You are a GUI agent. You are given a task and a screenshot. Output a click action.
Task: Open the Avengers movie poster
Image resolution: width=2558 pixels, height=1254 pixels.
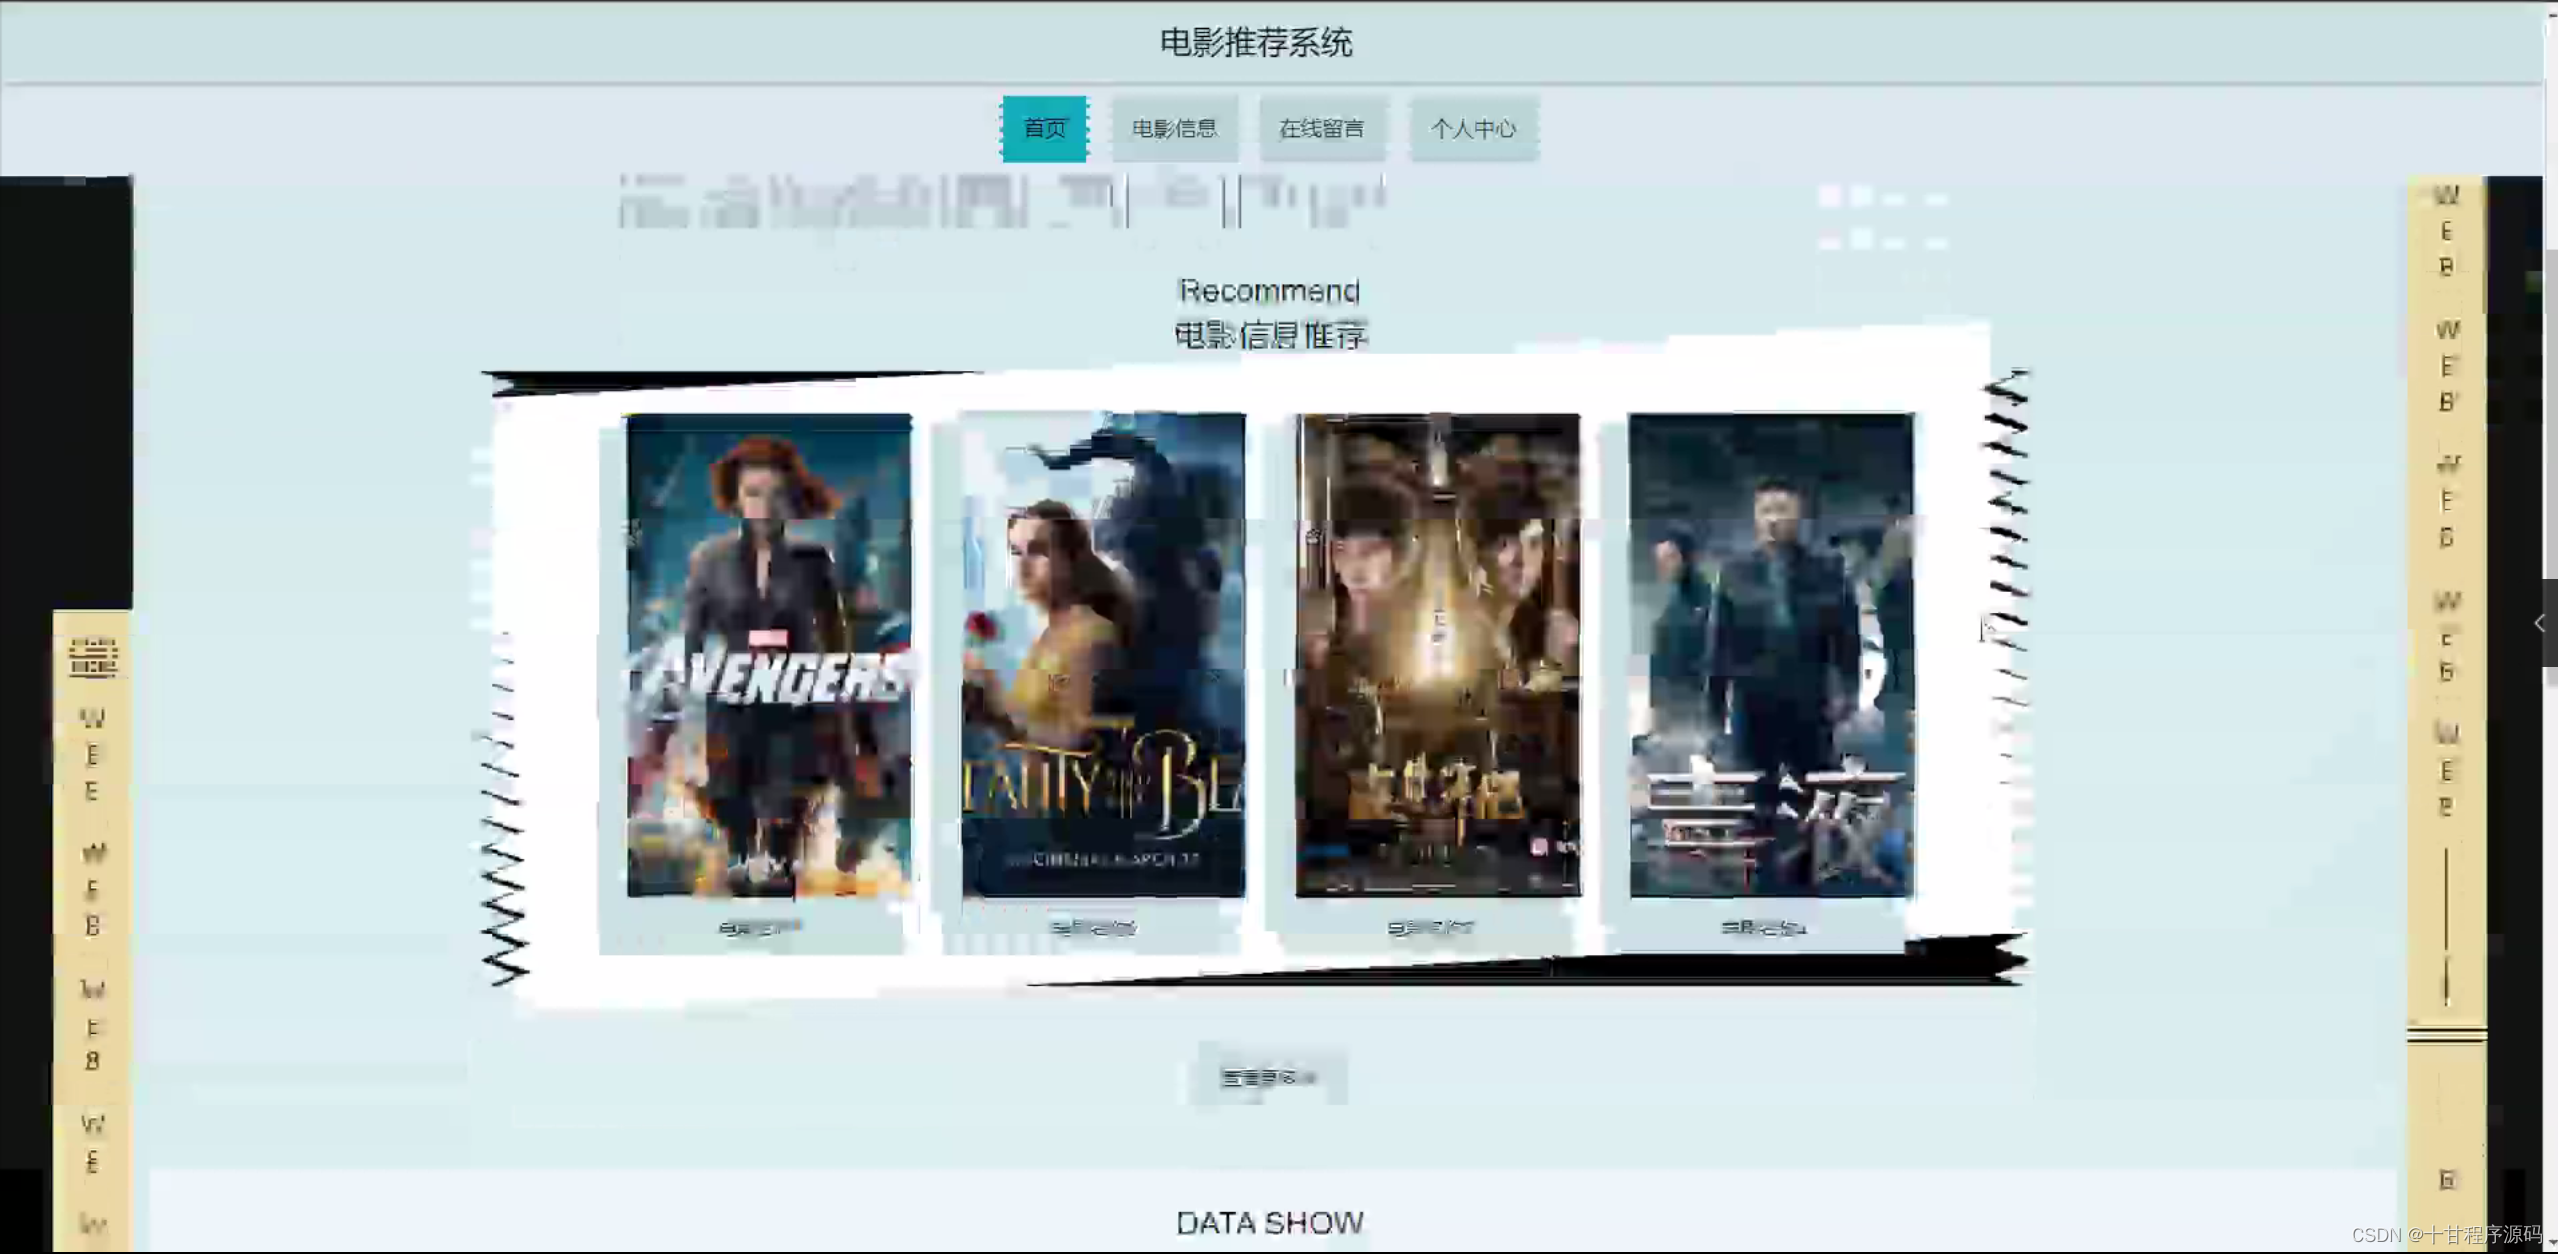pyautogui.click(x=767, y=660)
